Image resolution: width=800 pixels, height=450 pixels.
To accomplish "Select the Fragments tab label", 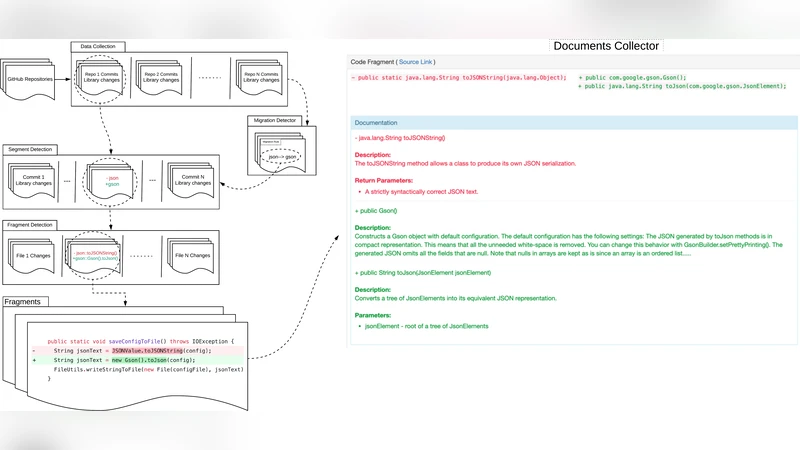I will (x=22, y=301).
